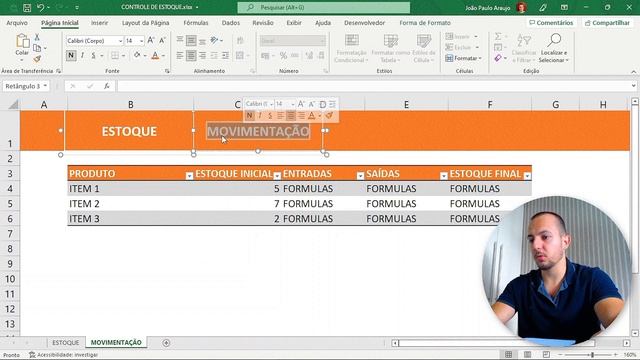Image resolution: width=640 pixels, height=360 pixels.
Task: Click the Insert Function fx icon
Action: [107, 86]
